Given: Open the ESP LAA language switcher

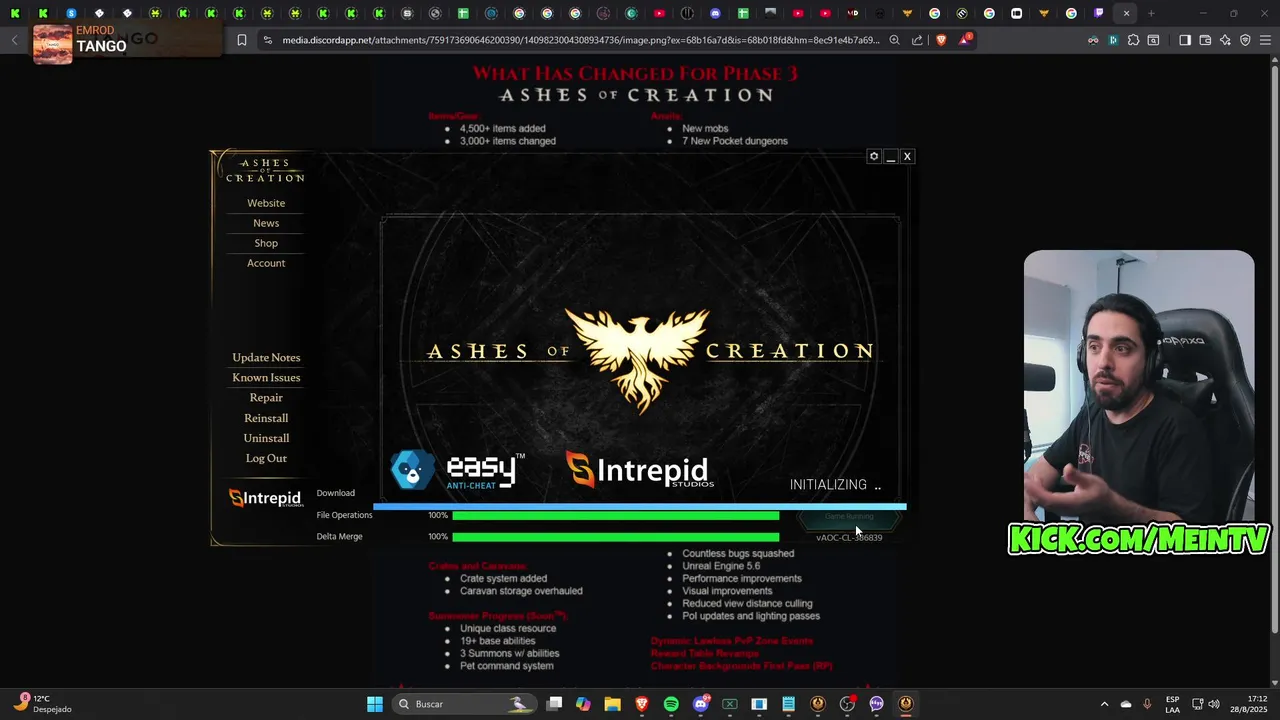Looking at the screenshot, I should [1172, 704].
